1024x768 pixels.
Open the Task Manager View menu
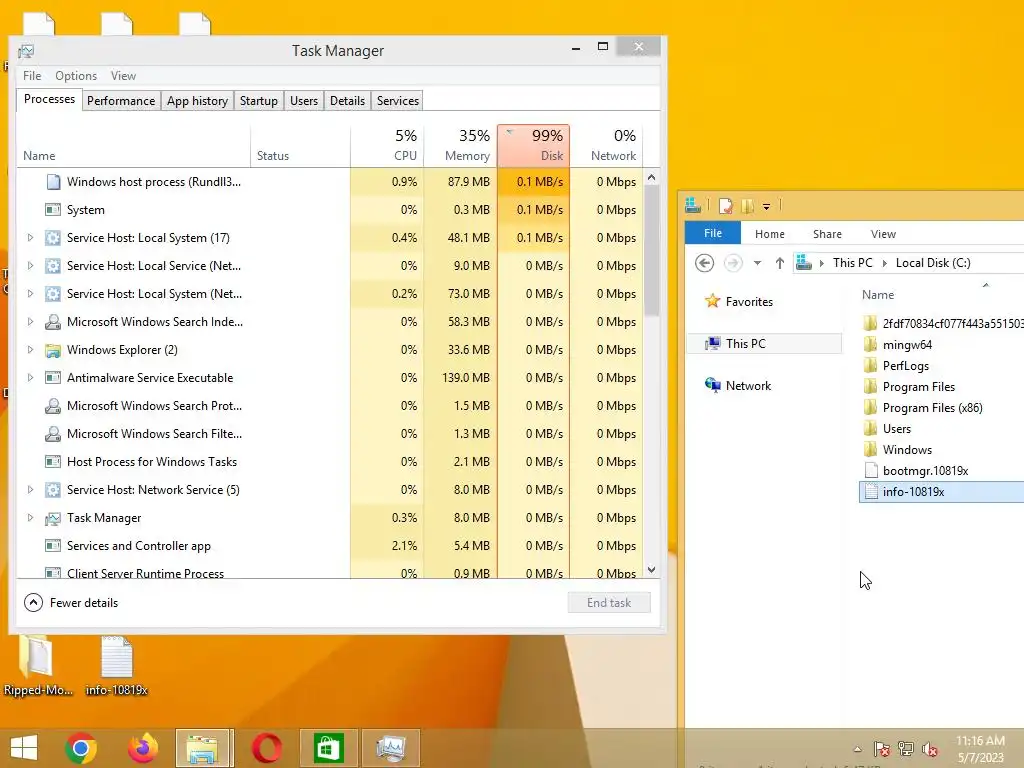point(123,76)
